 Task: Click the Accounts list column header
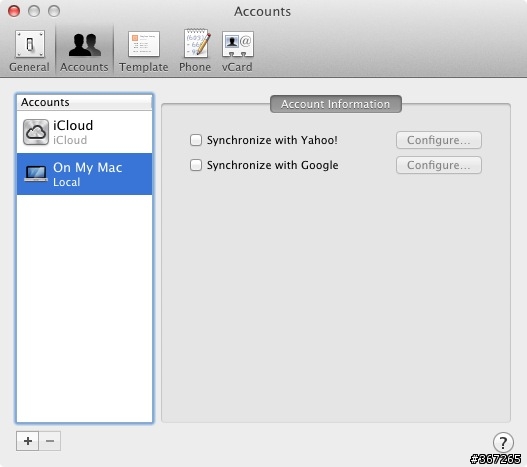coord(84,102)
